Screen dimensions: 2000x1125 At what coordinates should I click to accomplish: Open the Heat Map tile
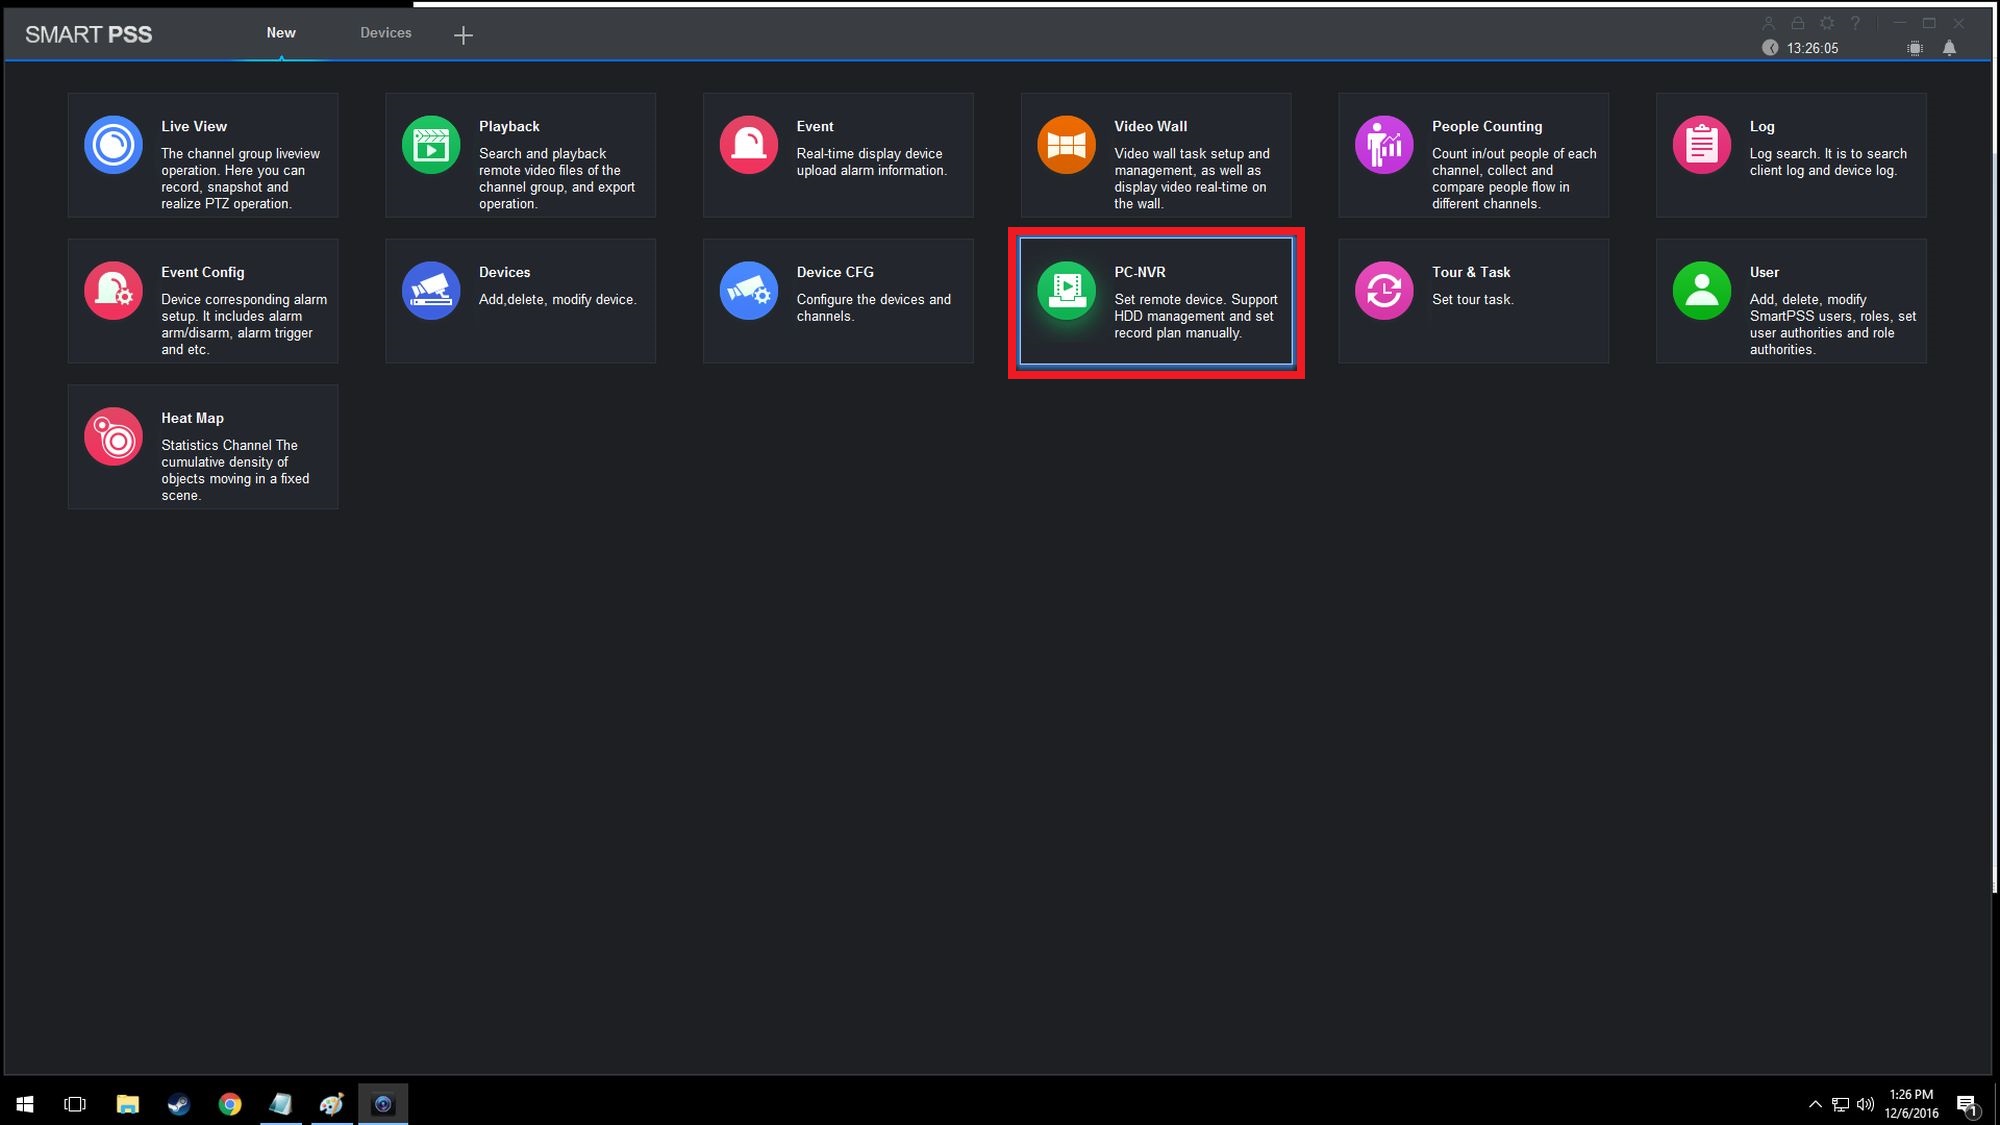[203, 447]
